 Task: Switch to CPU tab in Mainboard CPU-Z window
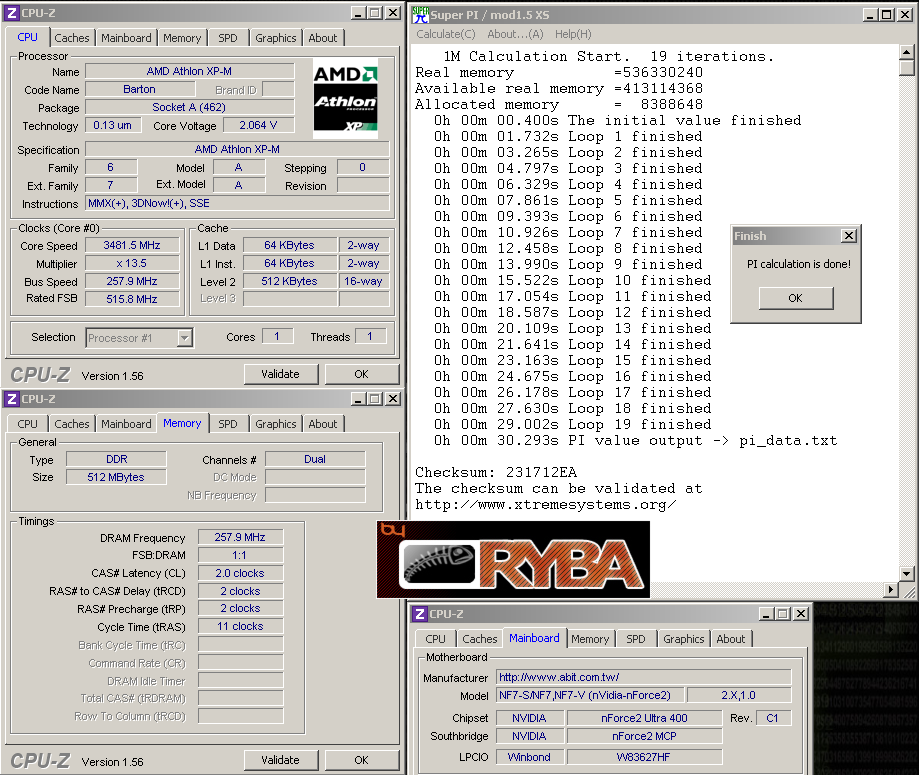[435, 639]
